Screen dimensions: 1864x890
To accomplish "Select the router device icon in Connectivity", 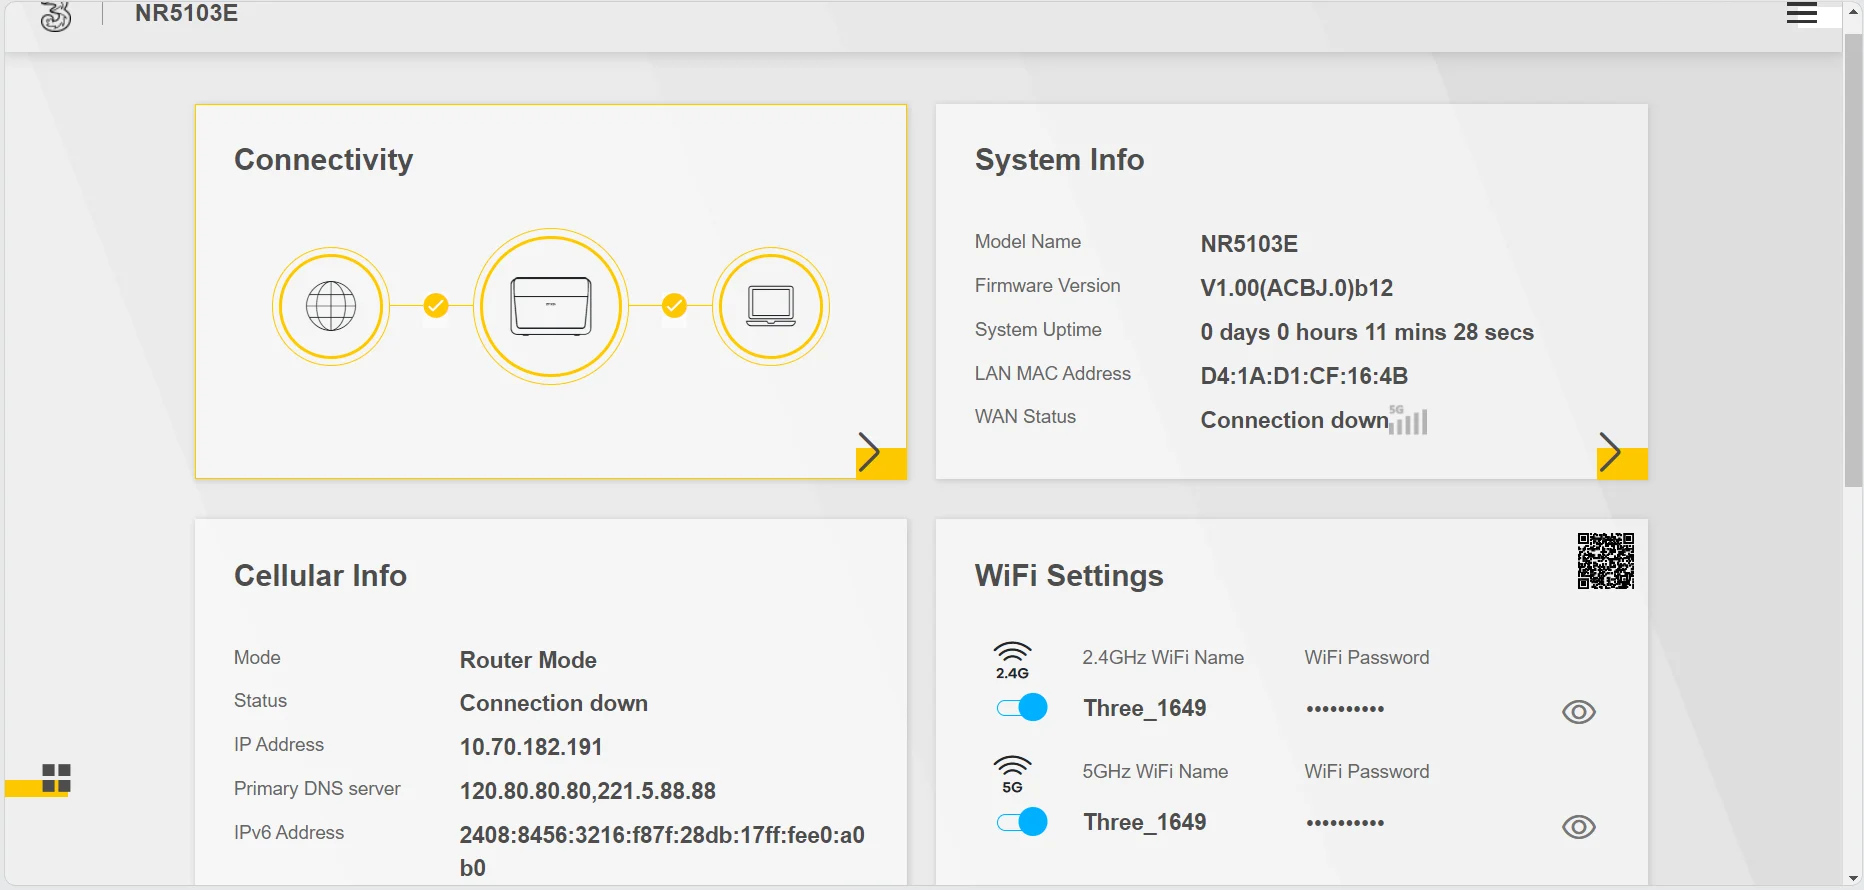I will pos(551,306).
